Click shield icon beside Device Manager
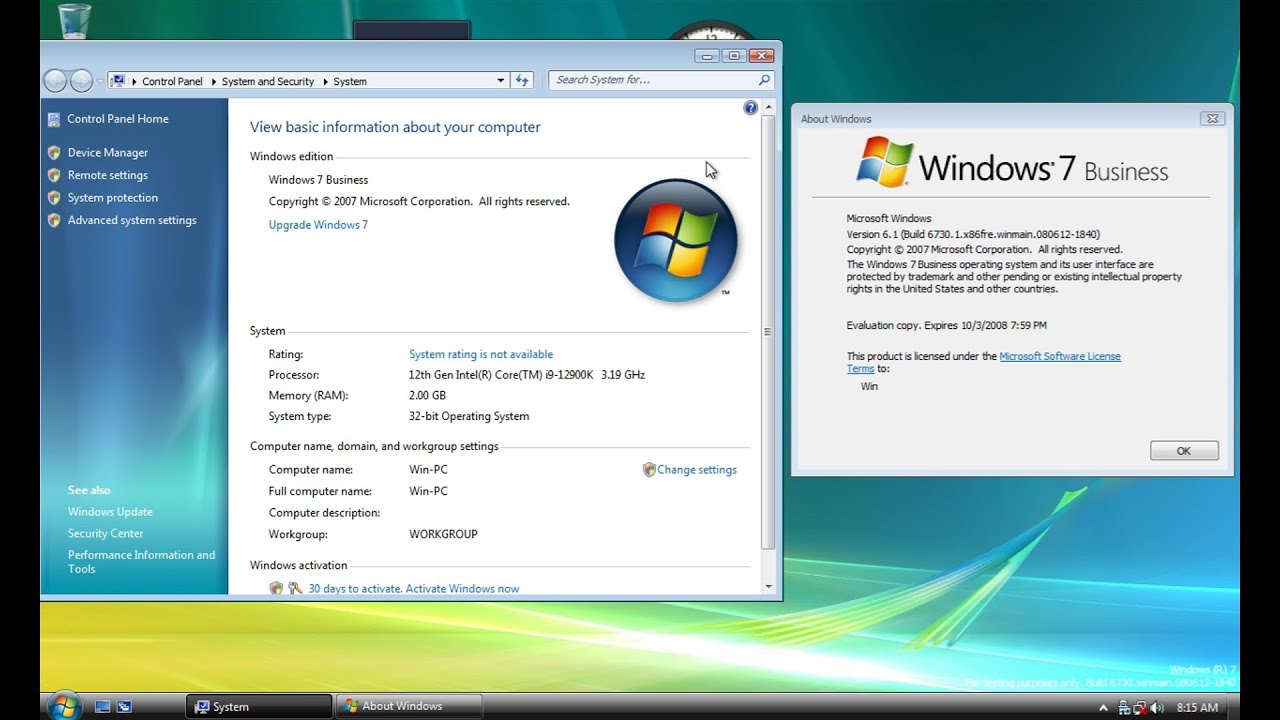The height and width of the screenshot is (720, 1280). [54, 153]
